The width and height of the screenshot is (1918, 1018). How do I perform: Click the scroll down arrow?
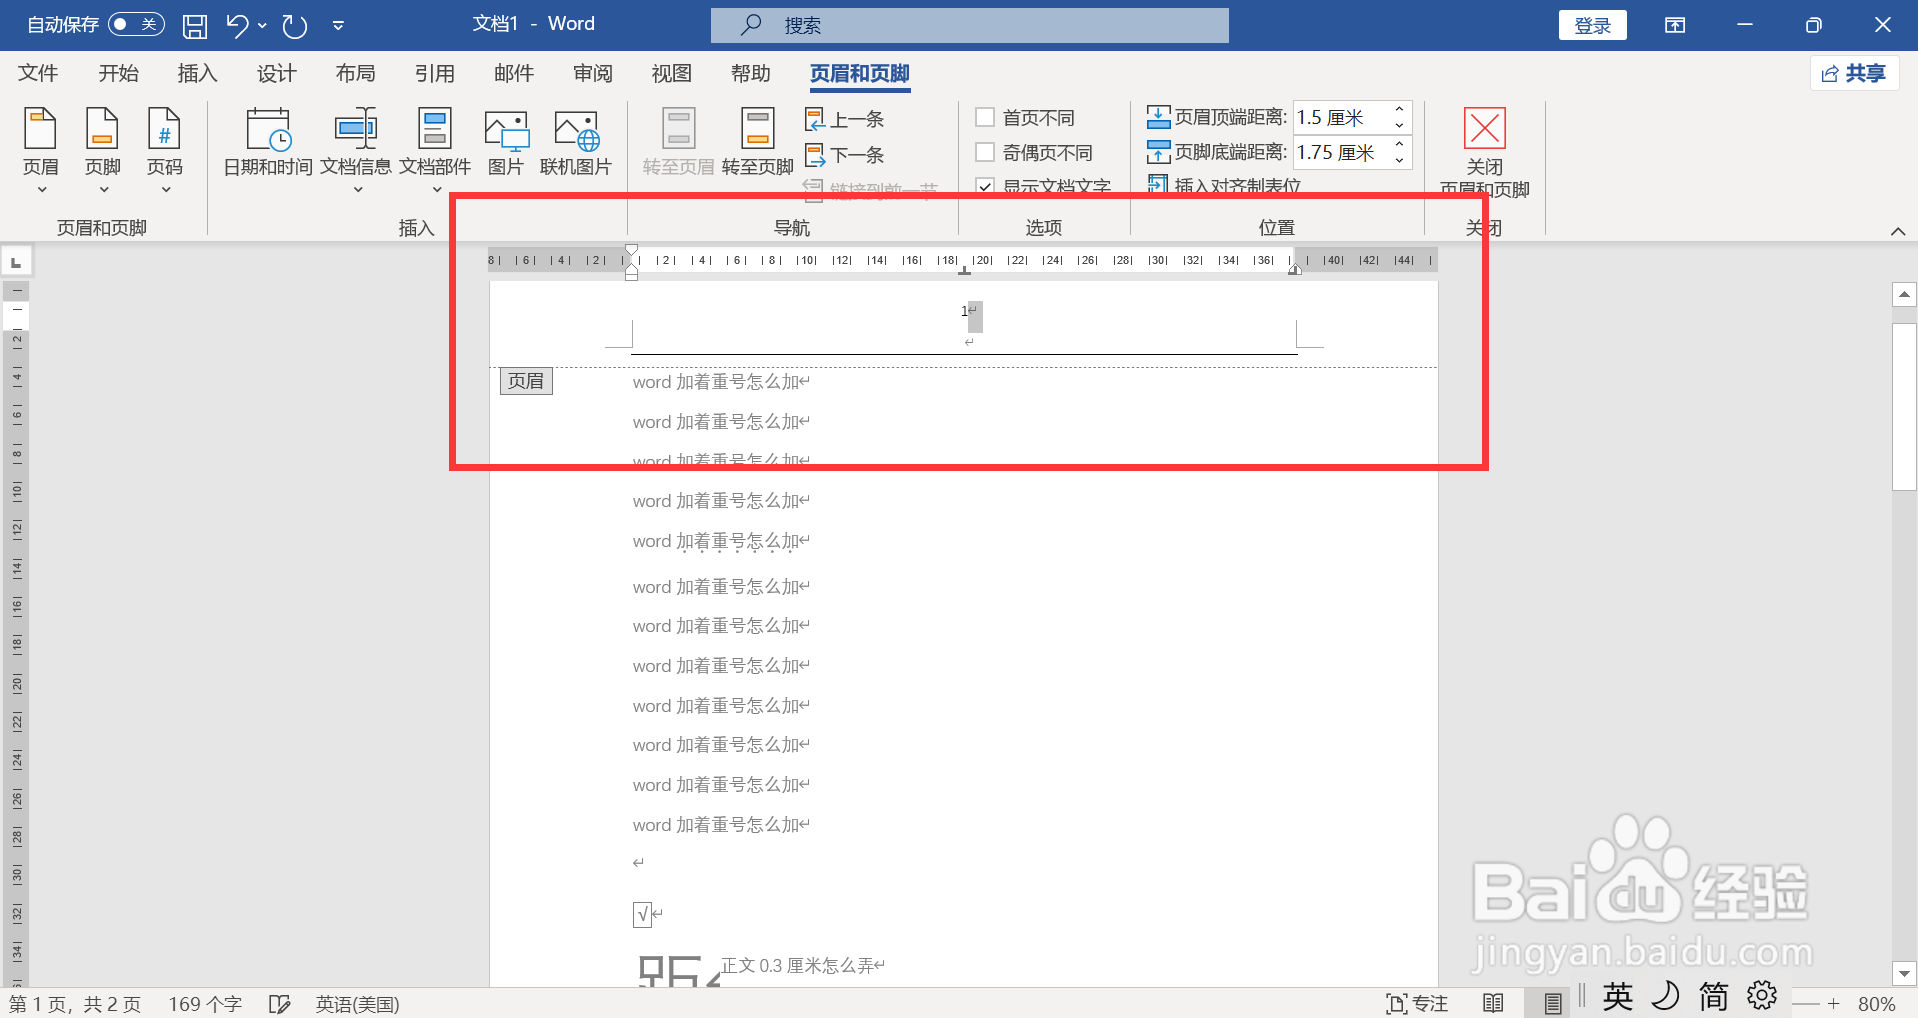1904,973
